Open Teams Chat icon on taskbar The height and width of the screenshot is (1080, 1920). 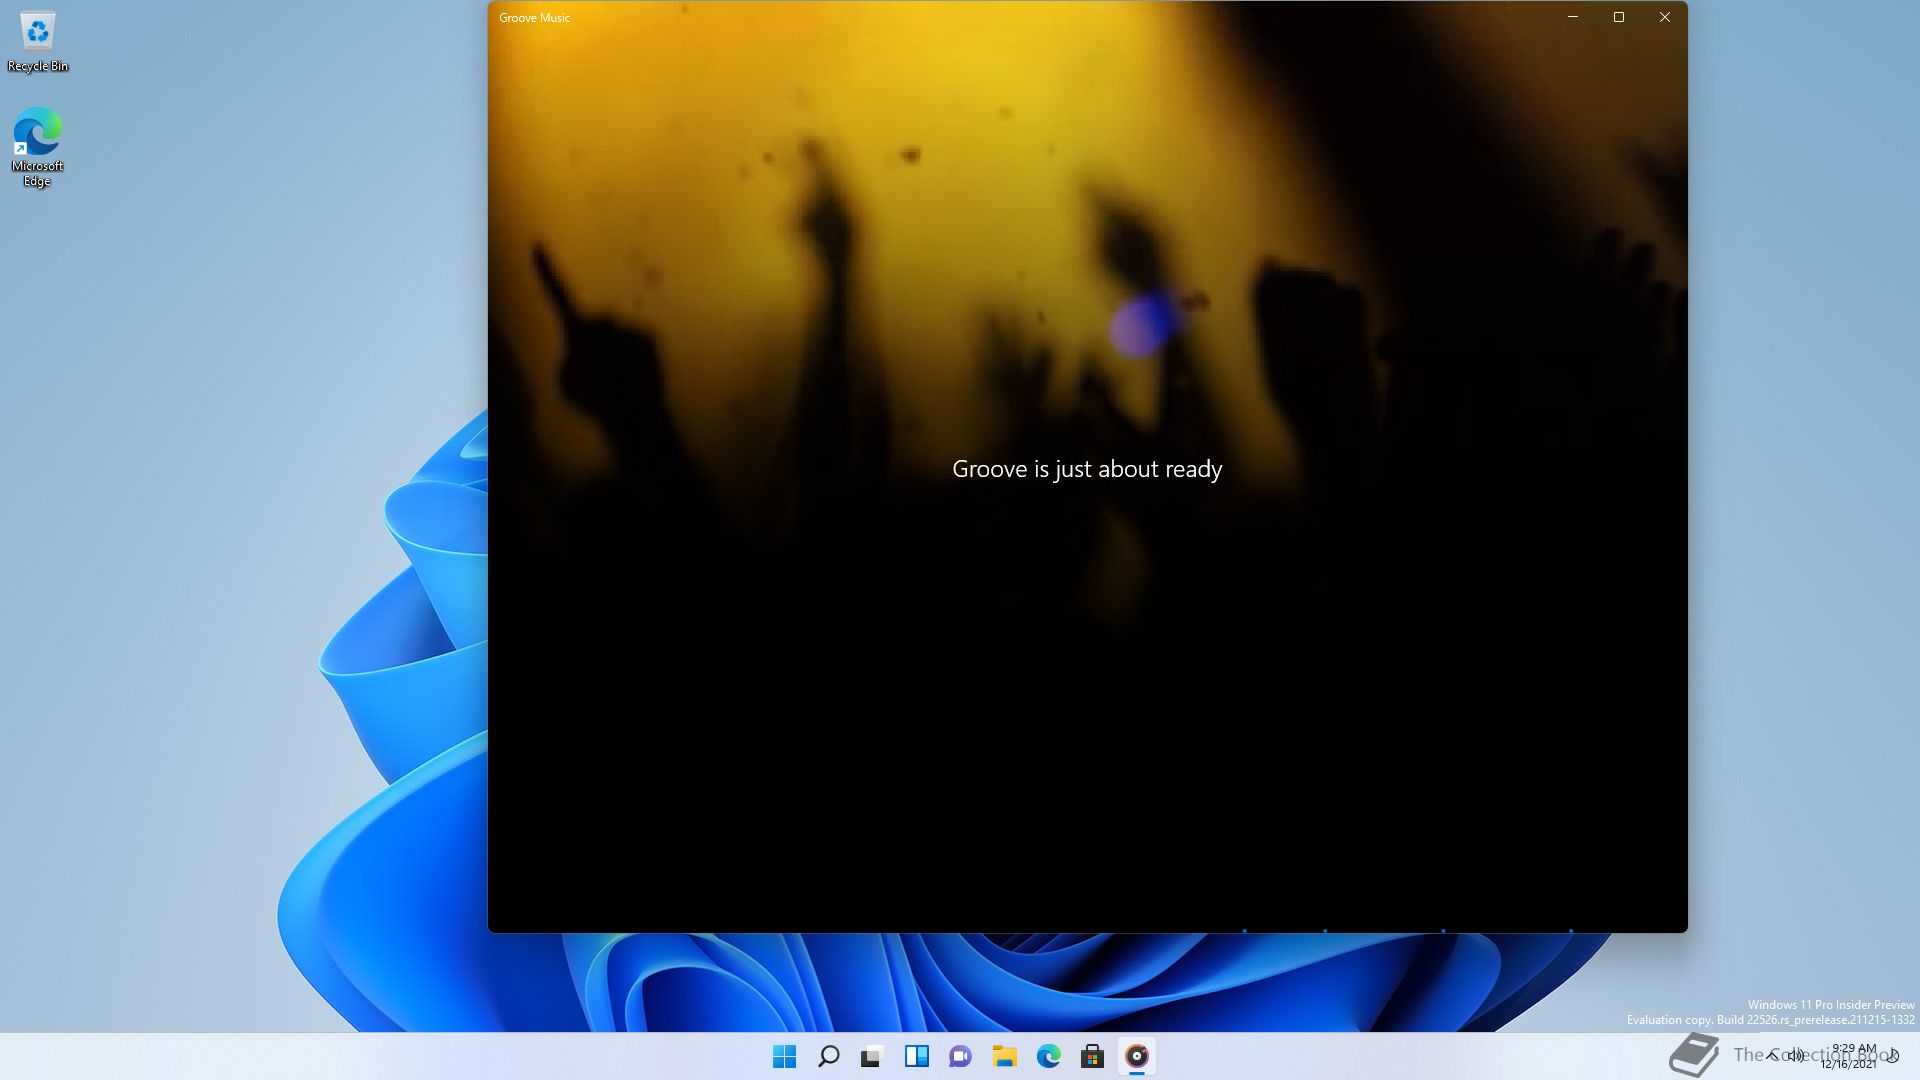point(960,1056)
